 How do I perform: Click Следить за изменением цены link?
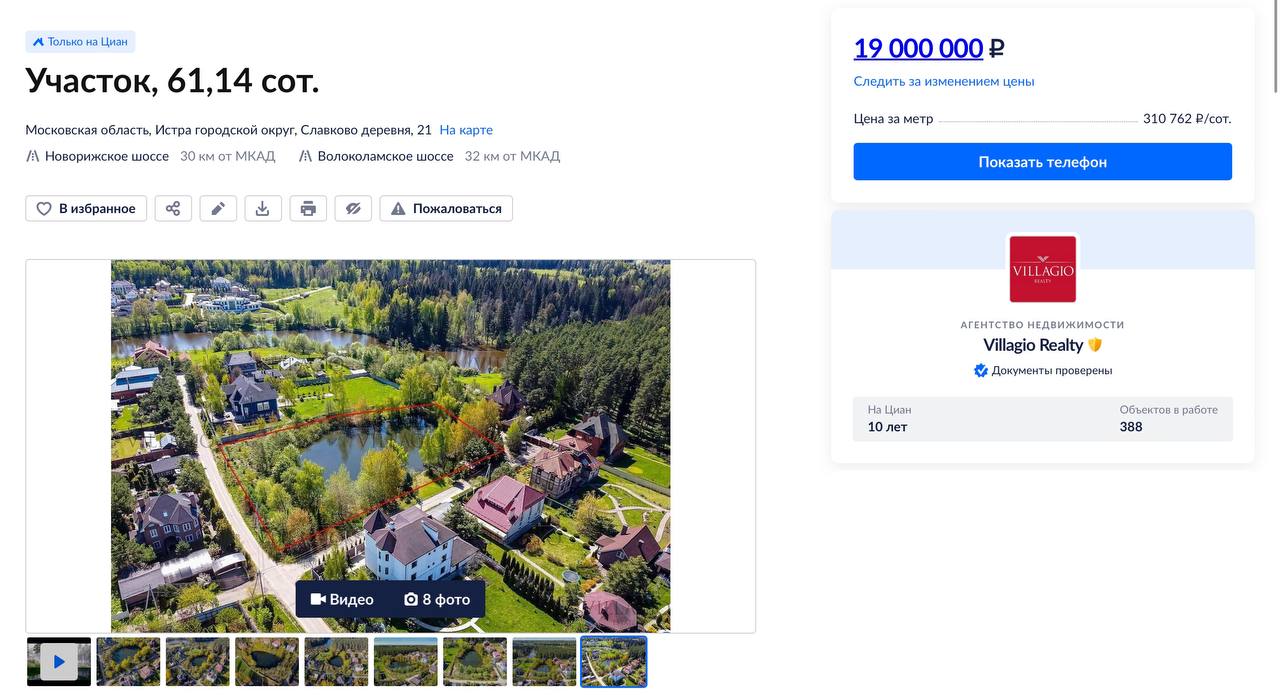[x=943, y=81]
